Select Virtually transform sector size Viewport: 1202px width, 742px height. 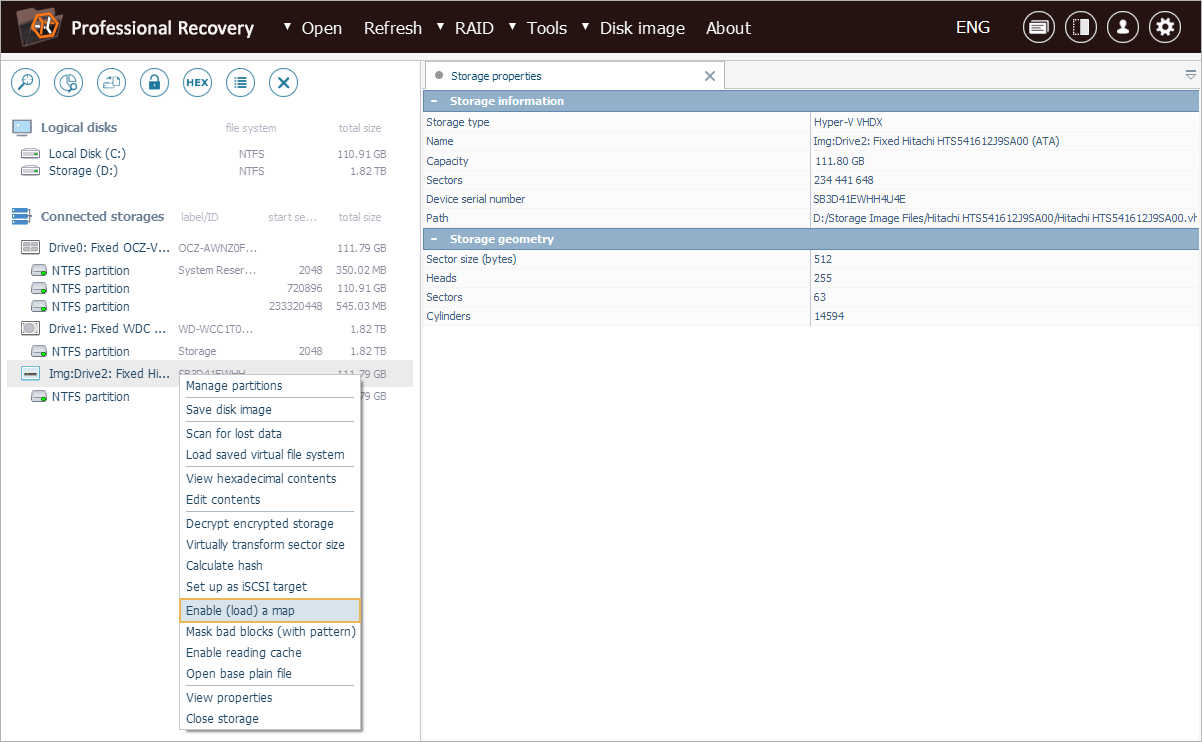click(x=270, y=545)
